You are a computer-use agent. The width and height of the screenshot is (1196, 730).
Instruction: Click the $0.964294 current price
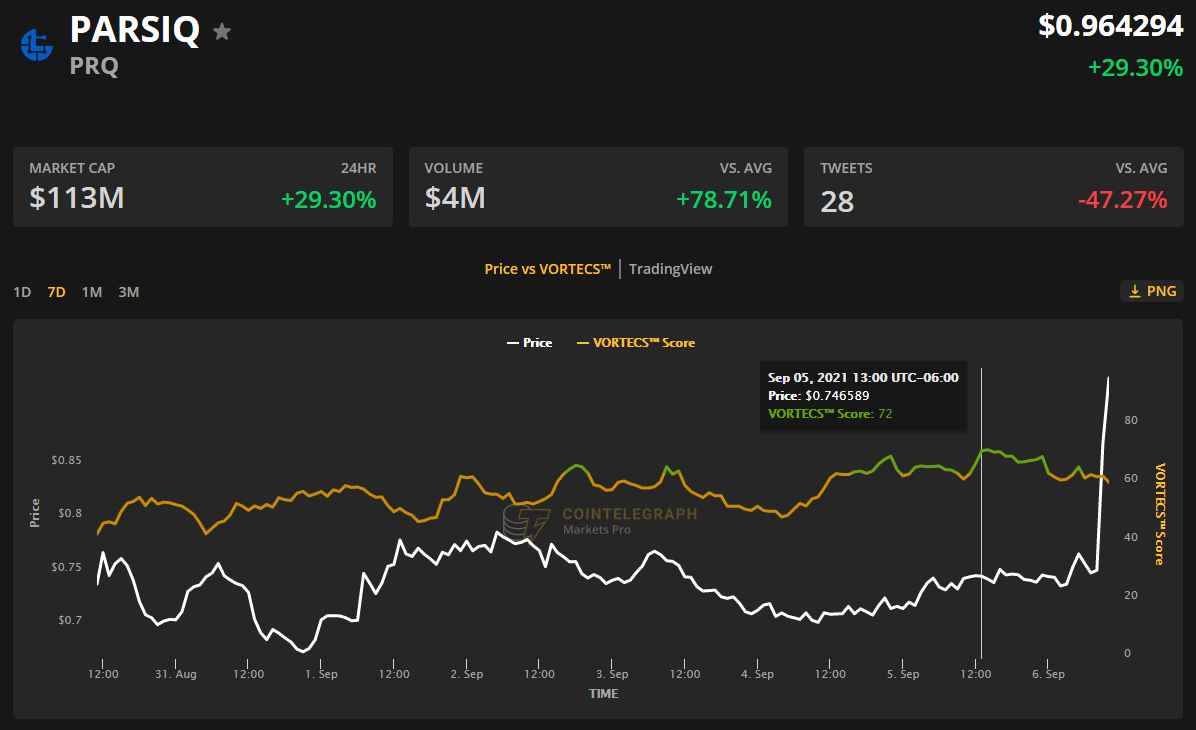[1110, 27]
